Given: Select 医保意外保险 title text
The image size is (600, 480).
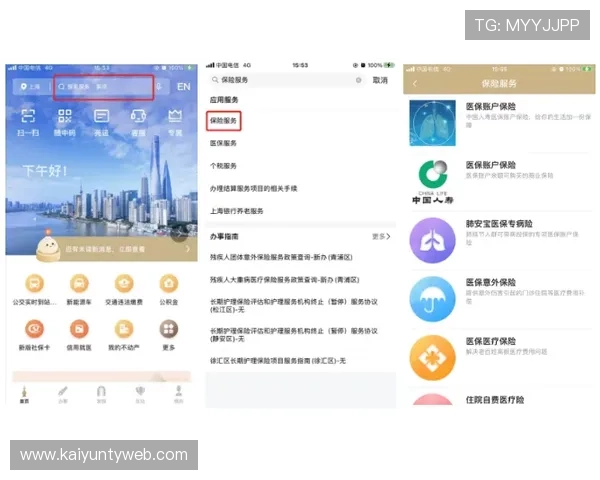Looking at the screenshot, I should (x=491, y=282).
